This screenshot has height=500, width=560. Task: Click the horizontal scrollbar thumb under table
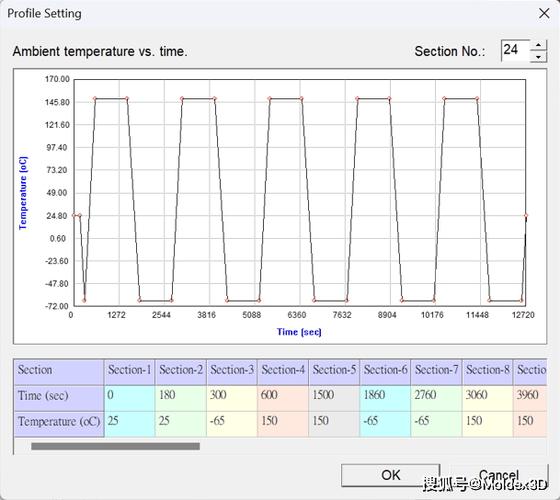(115, 446)
